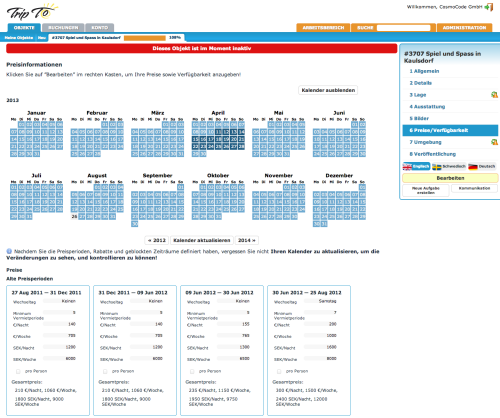The width and height of the screenshot is (500, 418).
Task: Click unshaded day 26 in August calendar
Action: pyautogui.click(x=74, y=217)
